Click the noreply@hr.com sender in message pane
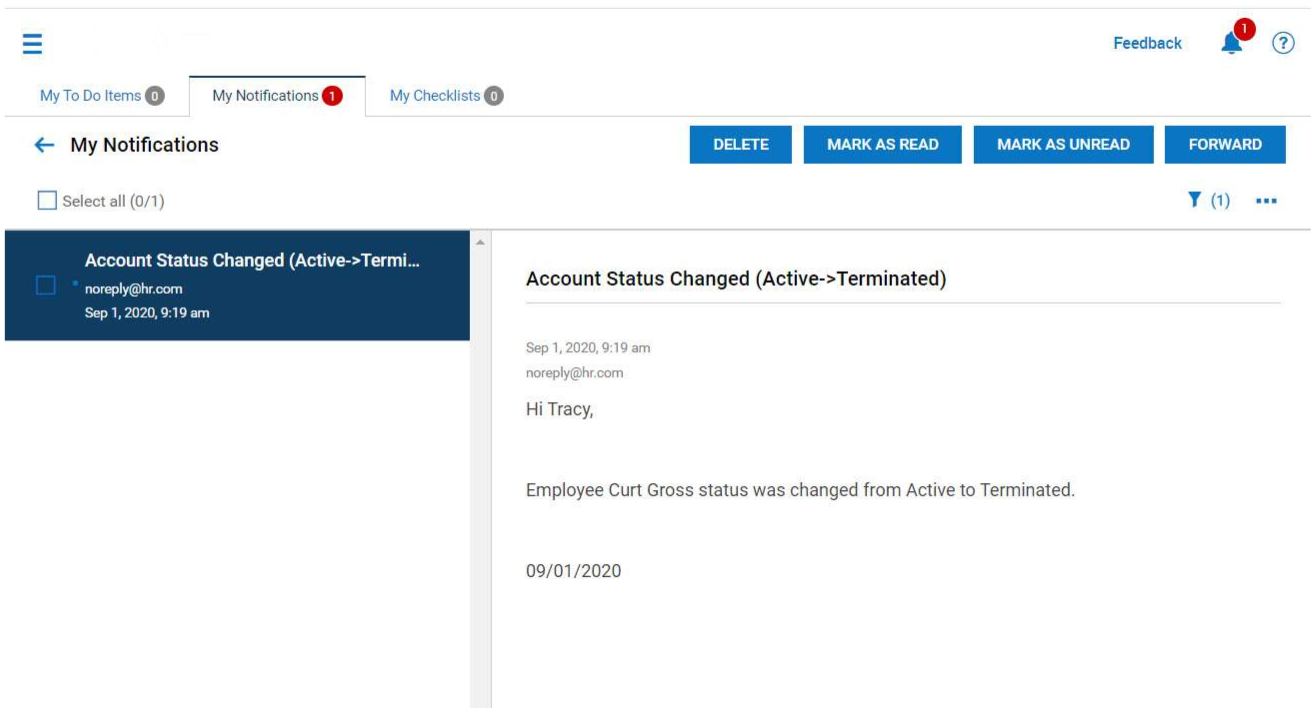 pyautogui.click(x=575, y=373)
